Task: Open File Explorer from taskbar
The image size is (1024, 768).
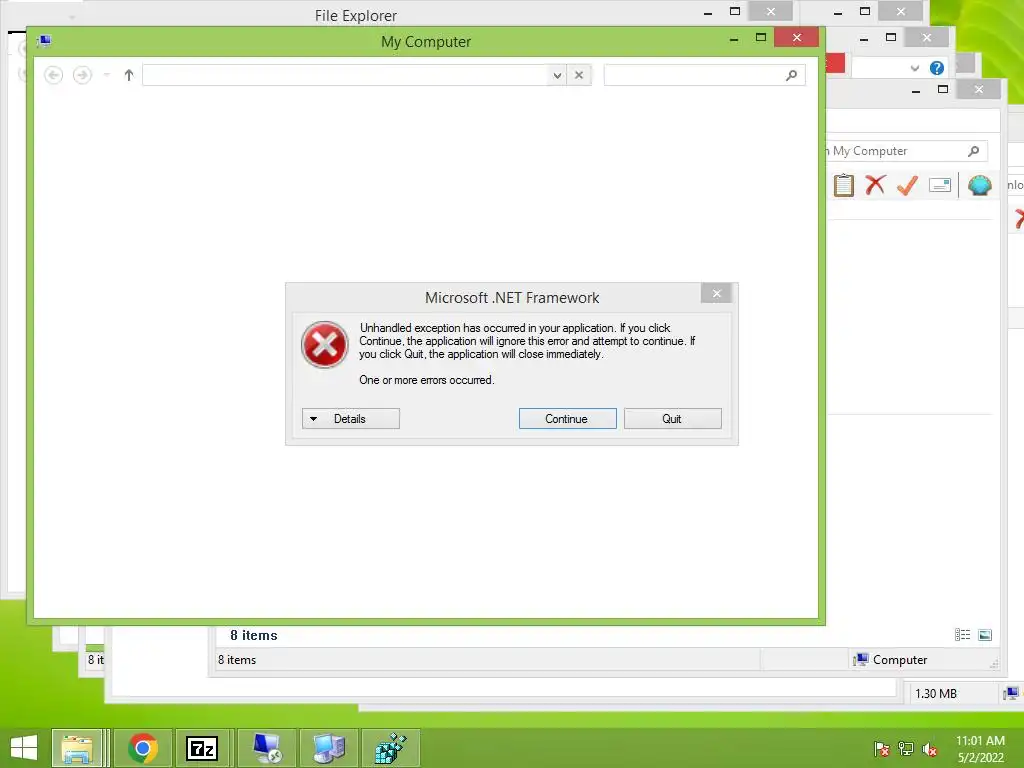Action: click(77, 748)
